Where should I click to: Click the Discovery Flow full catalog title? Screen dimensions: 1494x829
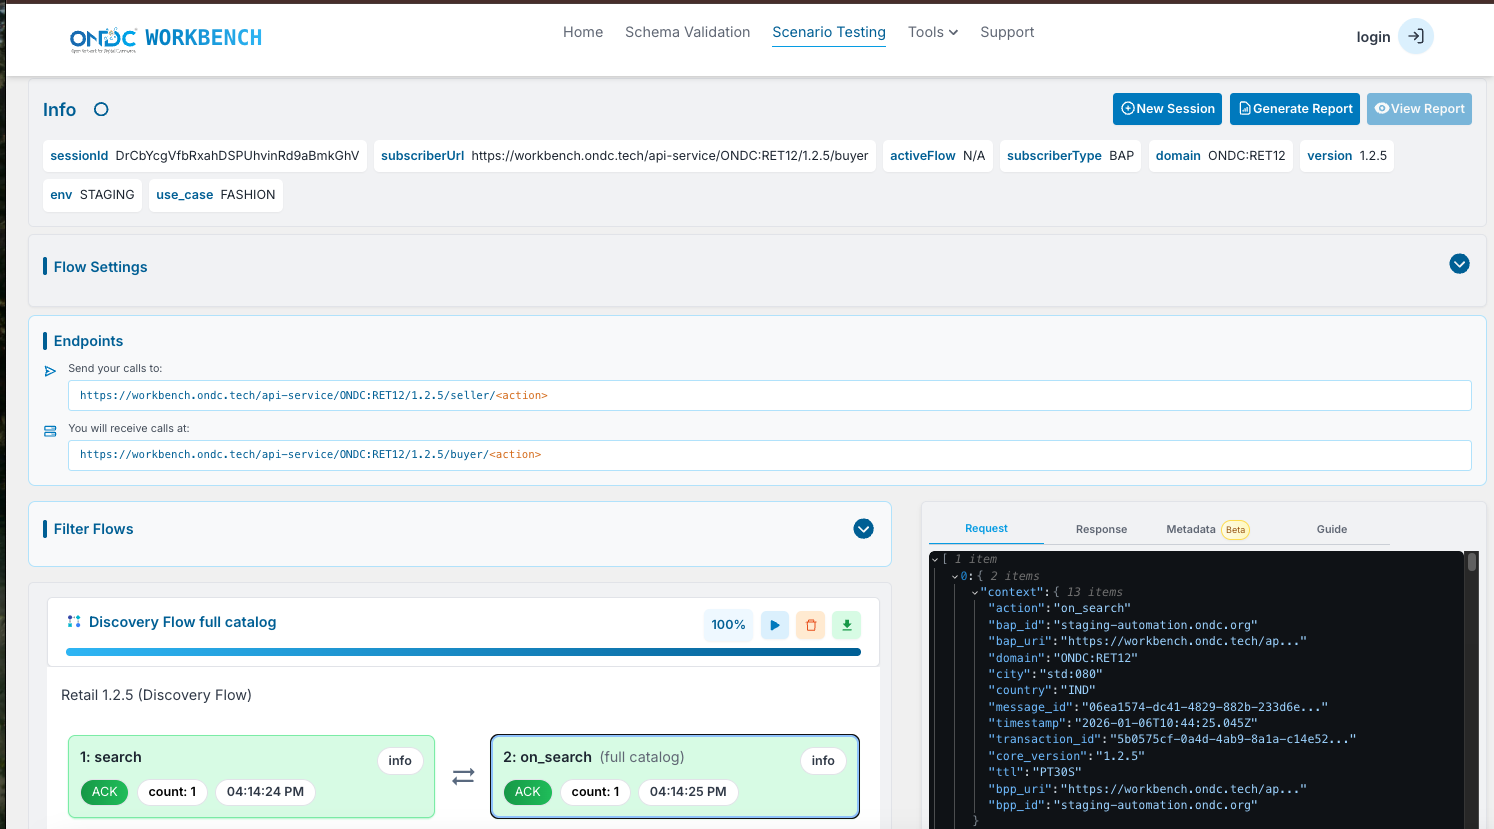tap(182, 622)
